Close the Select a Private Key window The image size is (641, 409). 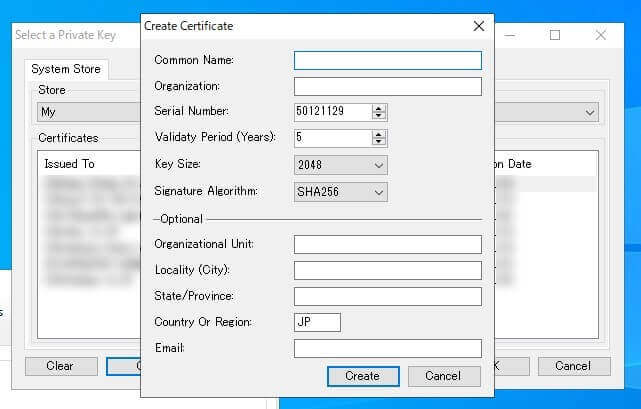point(600,35)
